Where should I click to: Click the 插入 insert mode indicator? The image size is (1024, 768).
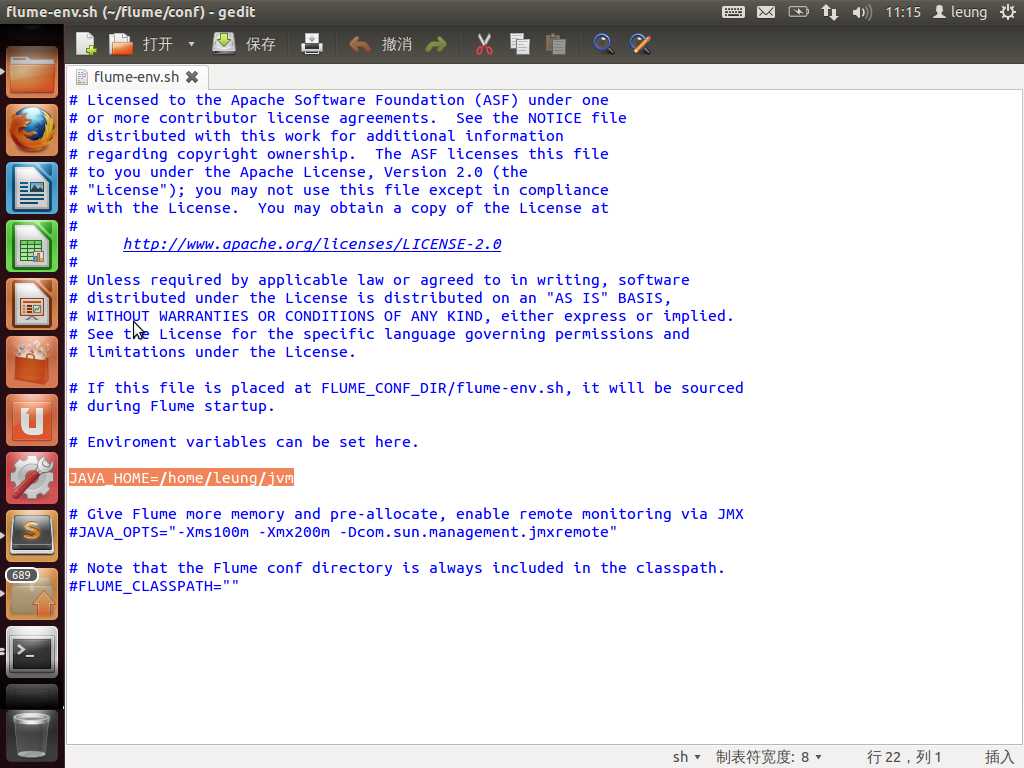click(999, 757)
